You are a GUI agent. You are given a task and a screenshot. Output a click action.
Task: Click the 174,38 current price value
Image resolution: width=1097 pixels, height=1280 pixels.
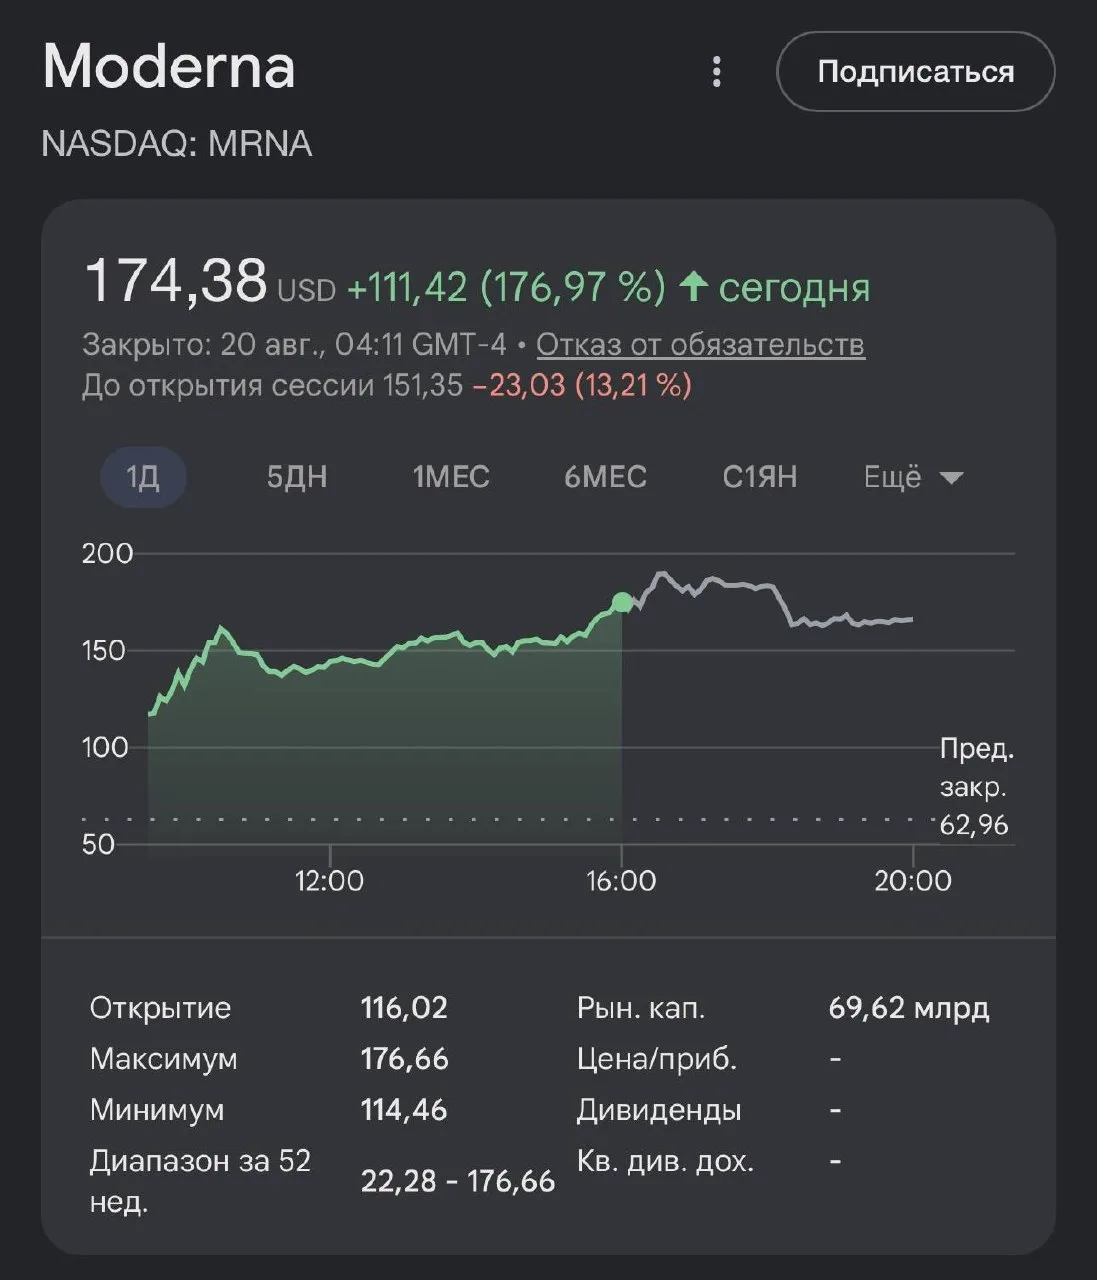pos(176,280)
